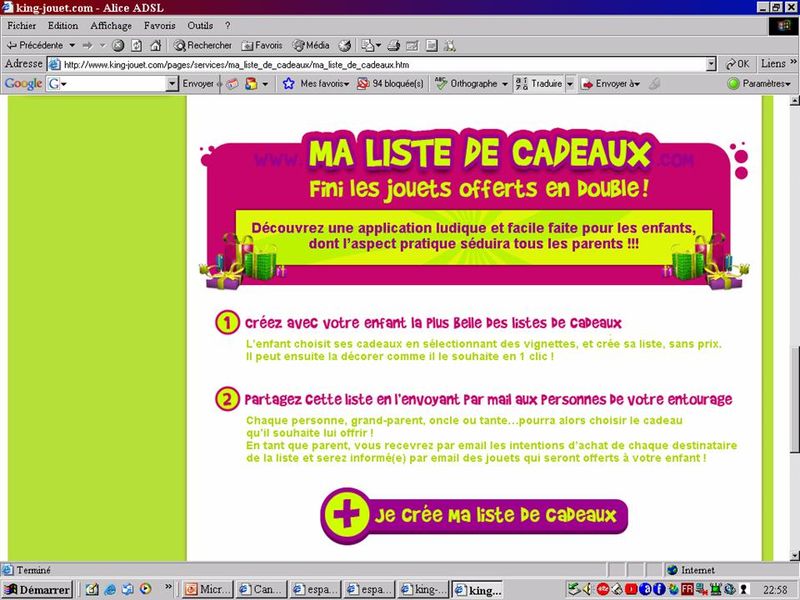Expand the Mail icon dropdown arrow
The width and height of the screenshot is (800, 600).
pos(379,45)
